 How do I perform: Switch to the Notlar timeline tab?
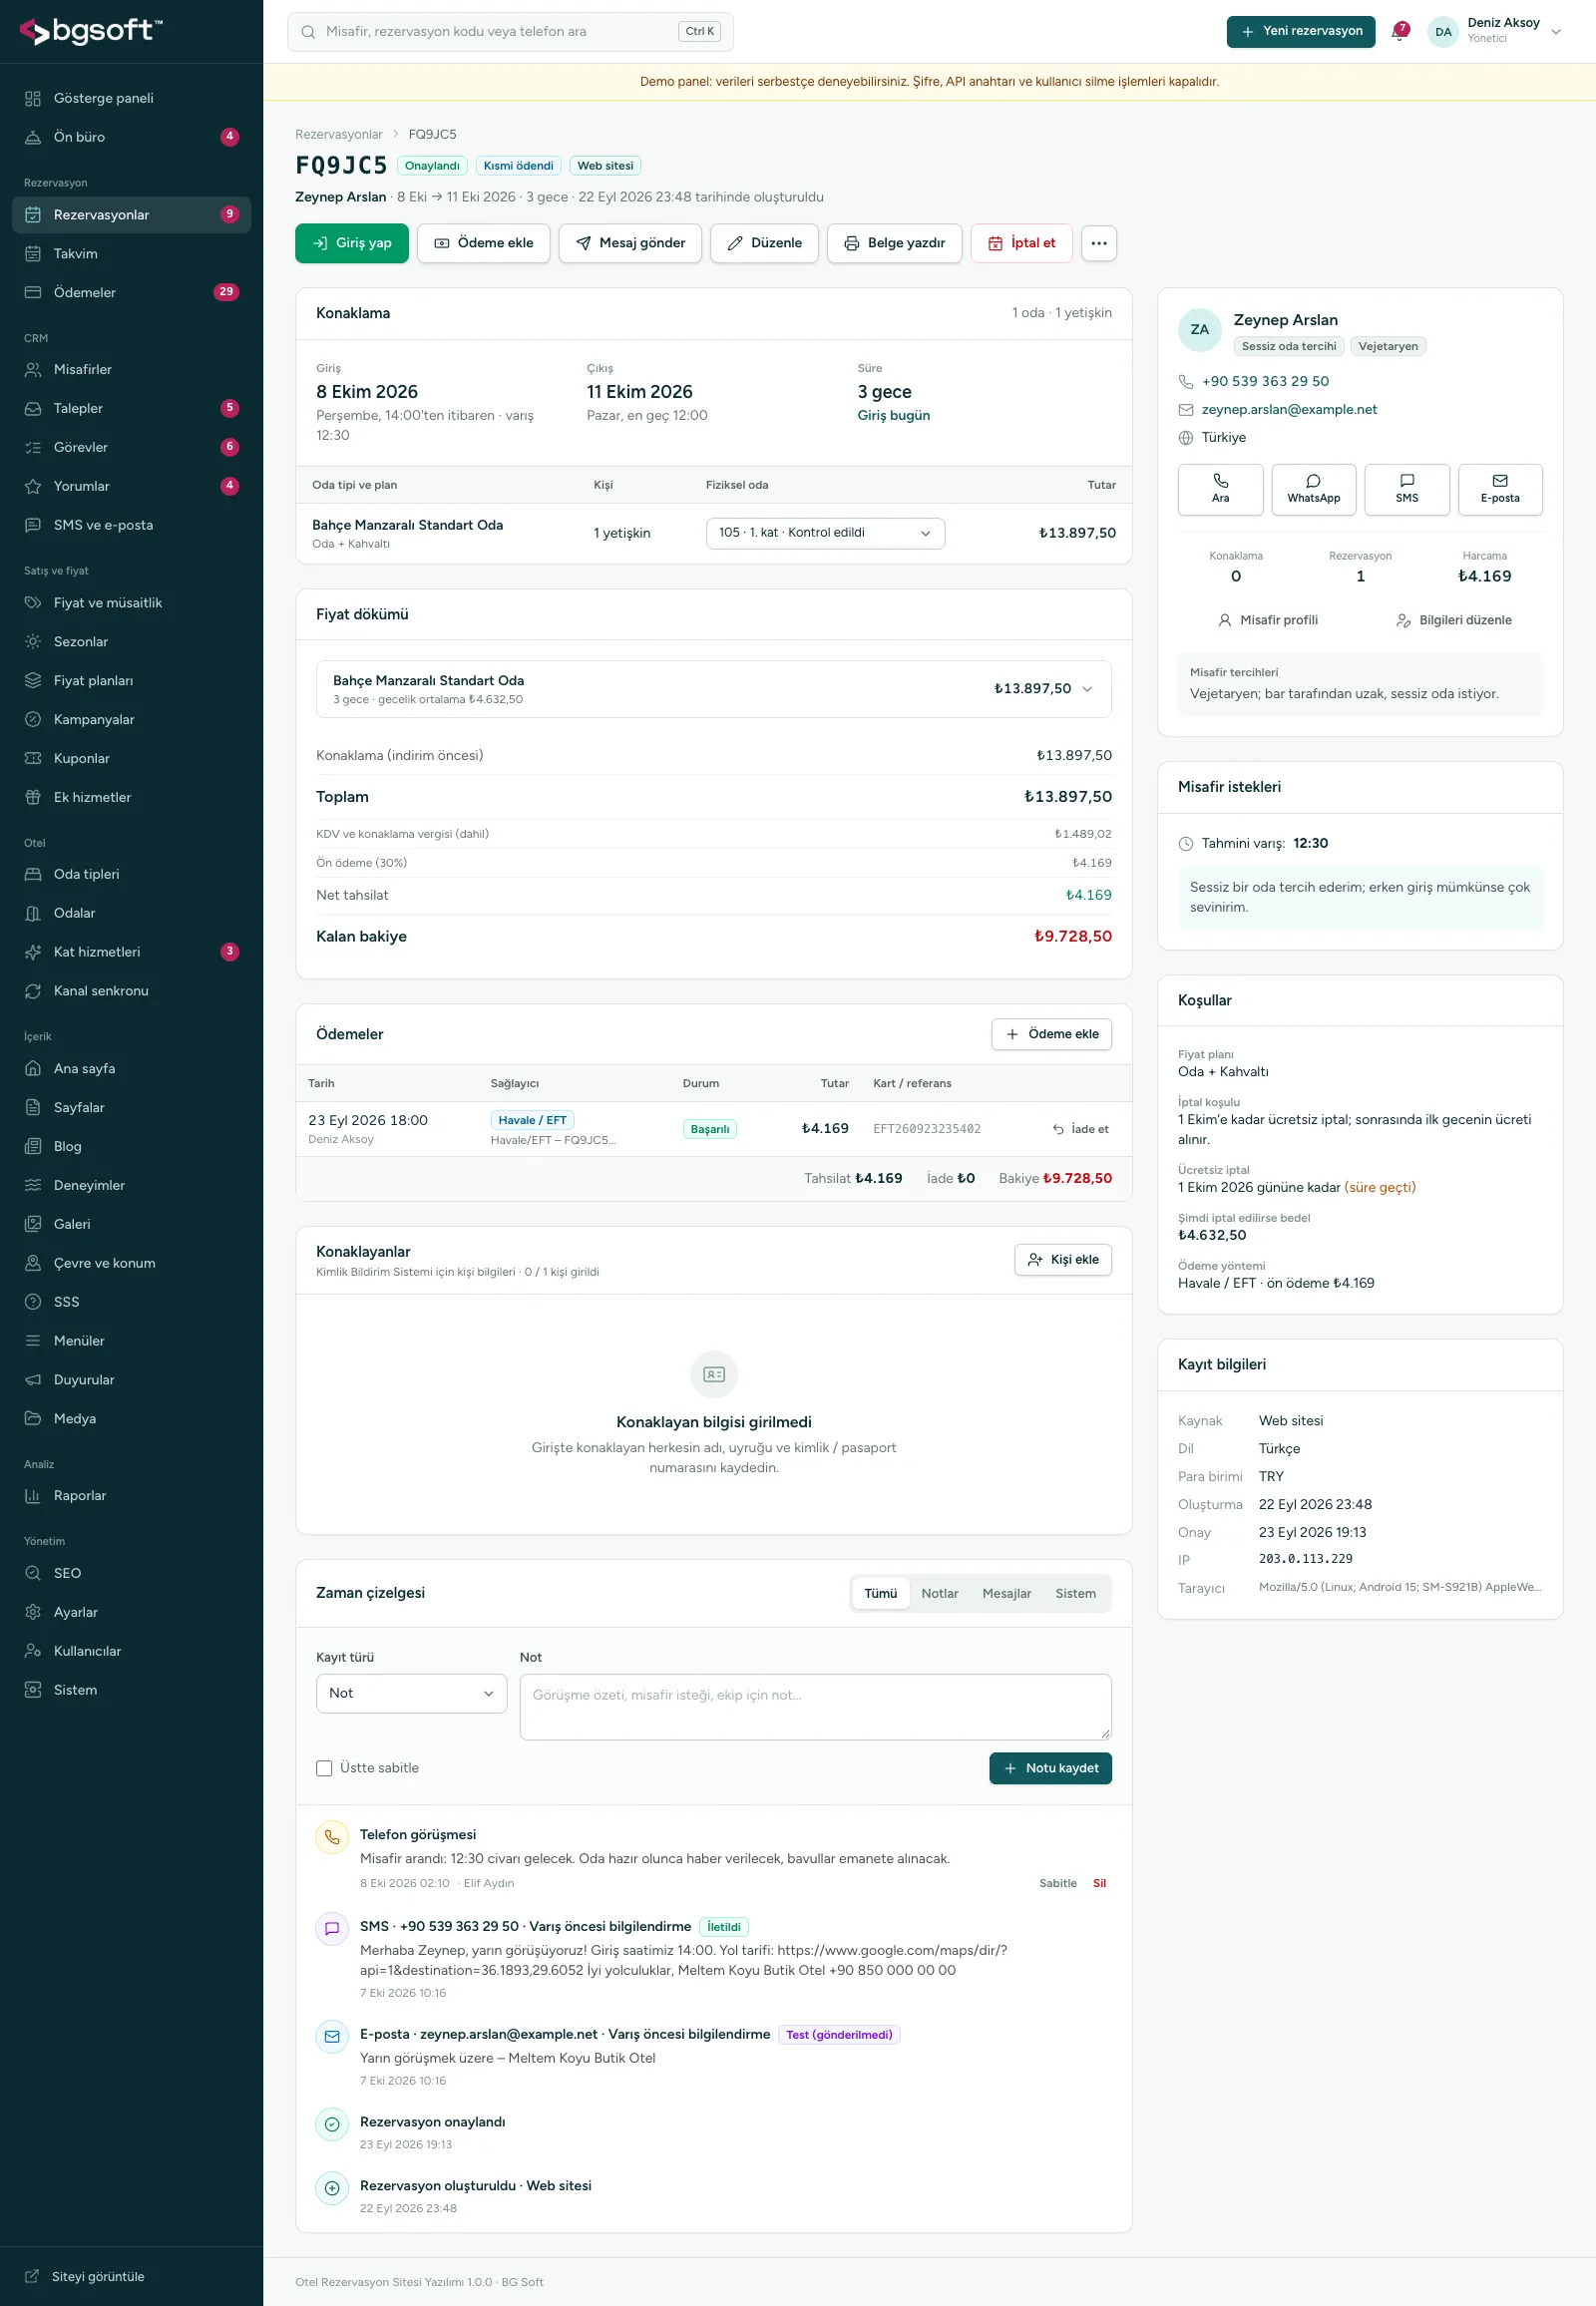(939, 1593)
